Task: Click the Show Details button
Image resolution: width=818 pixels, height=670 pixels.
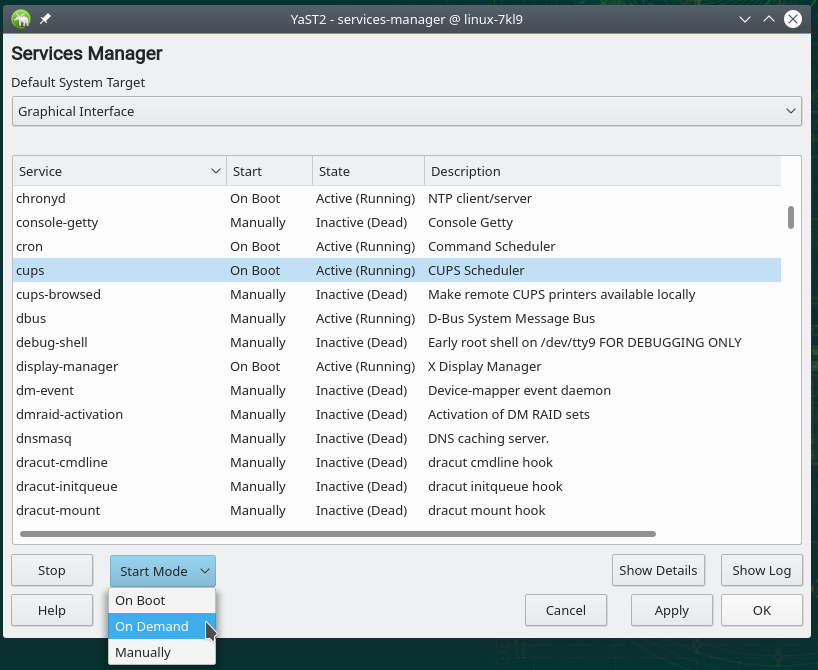Action: point(657,570)
